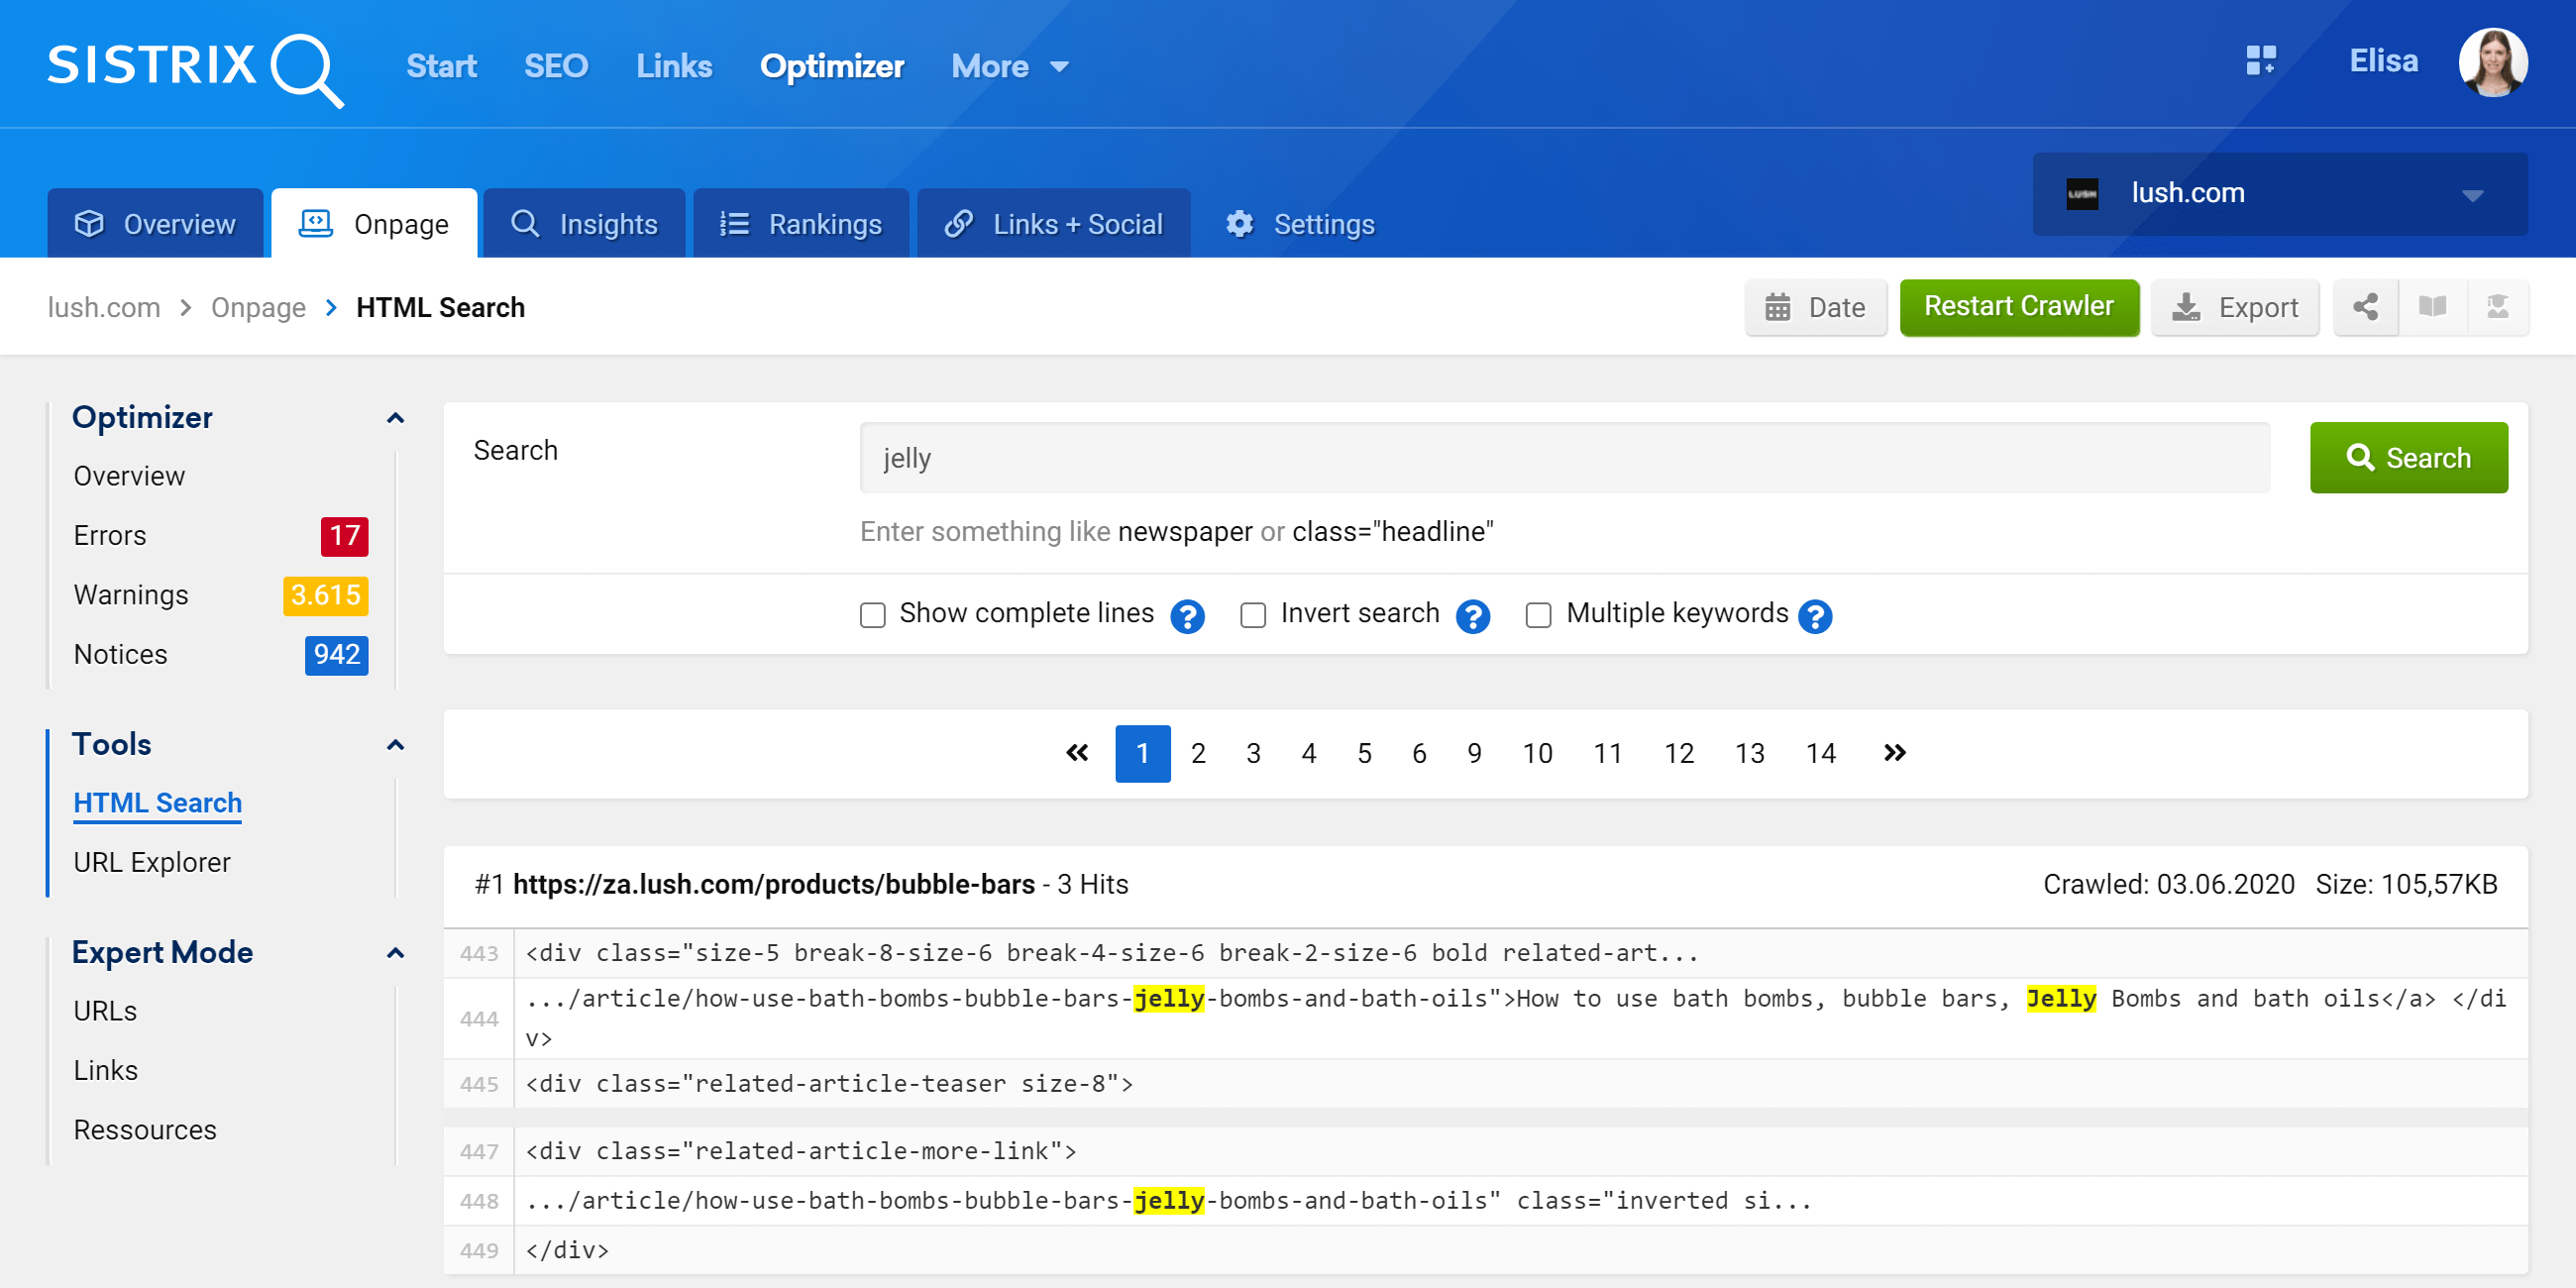
Task: Select current page 1 in pagination
Action: coord(1142,754)
